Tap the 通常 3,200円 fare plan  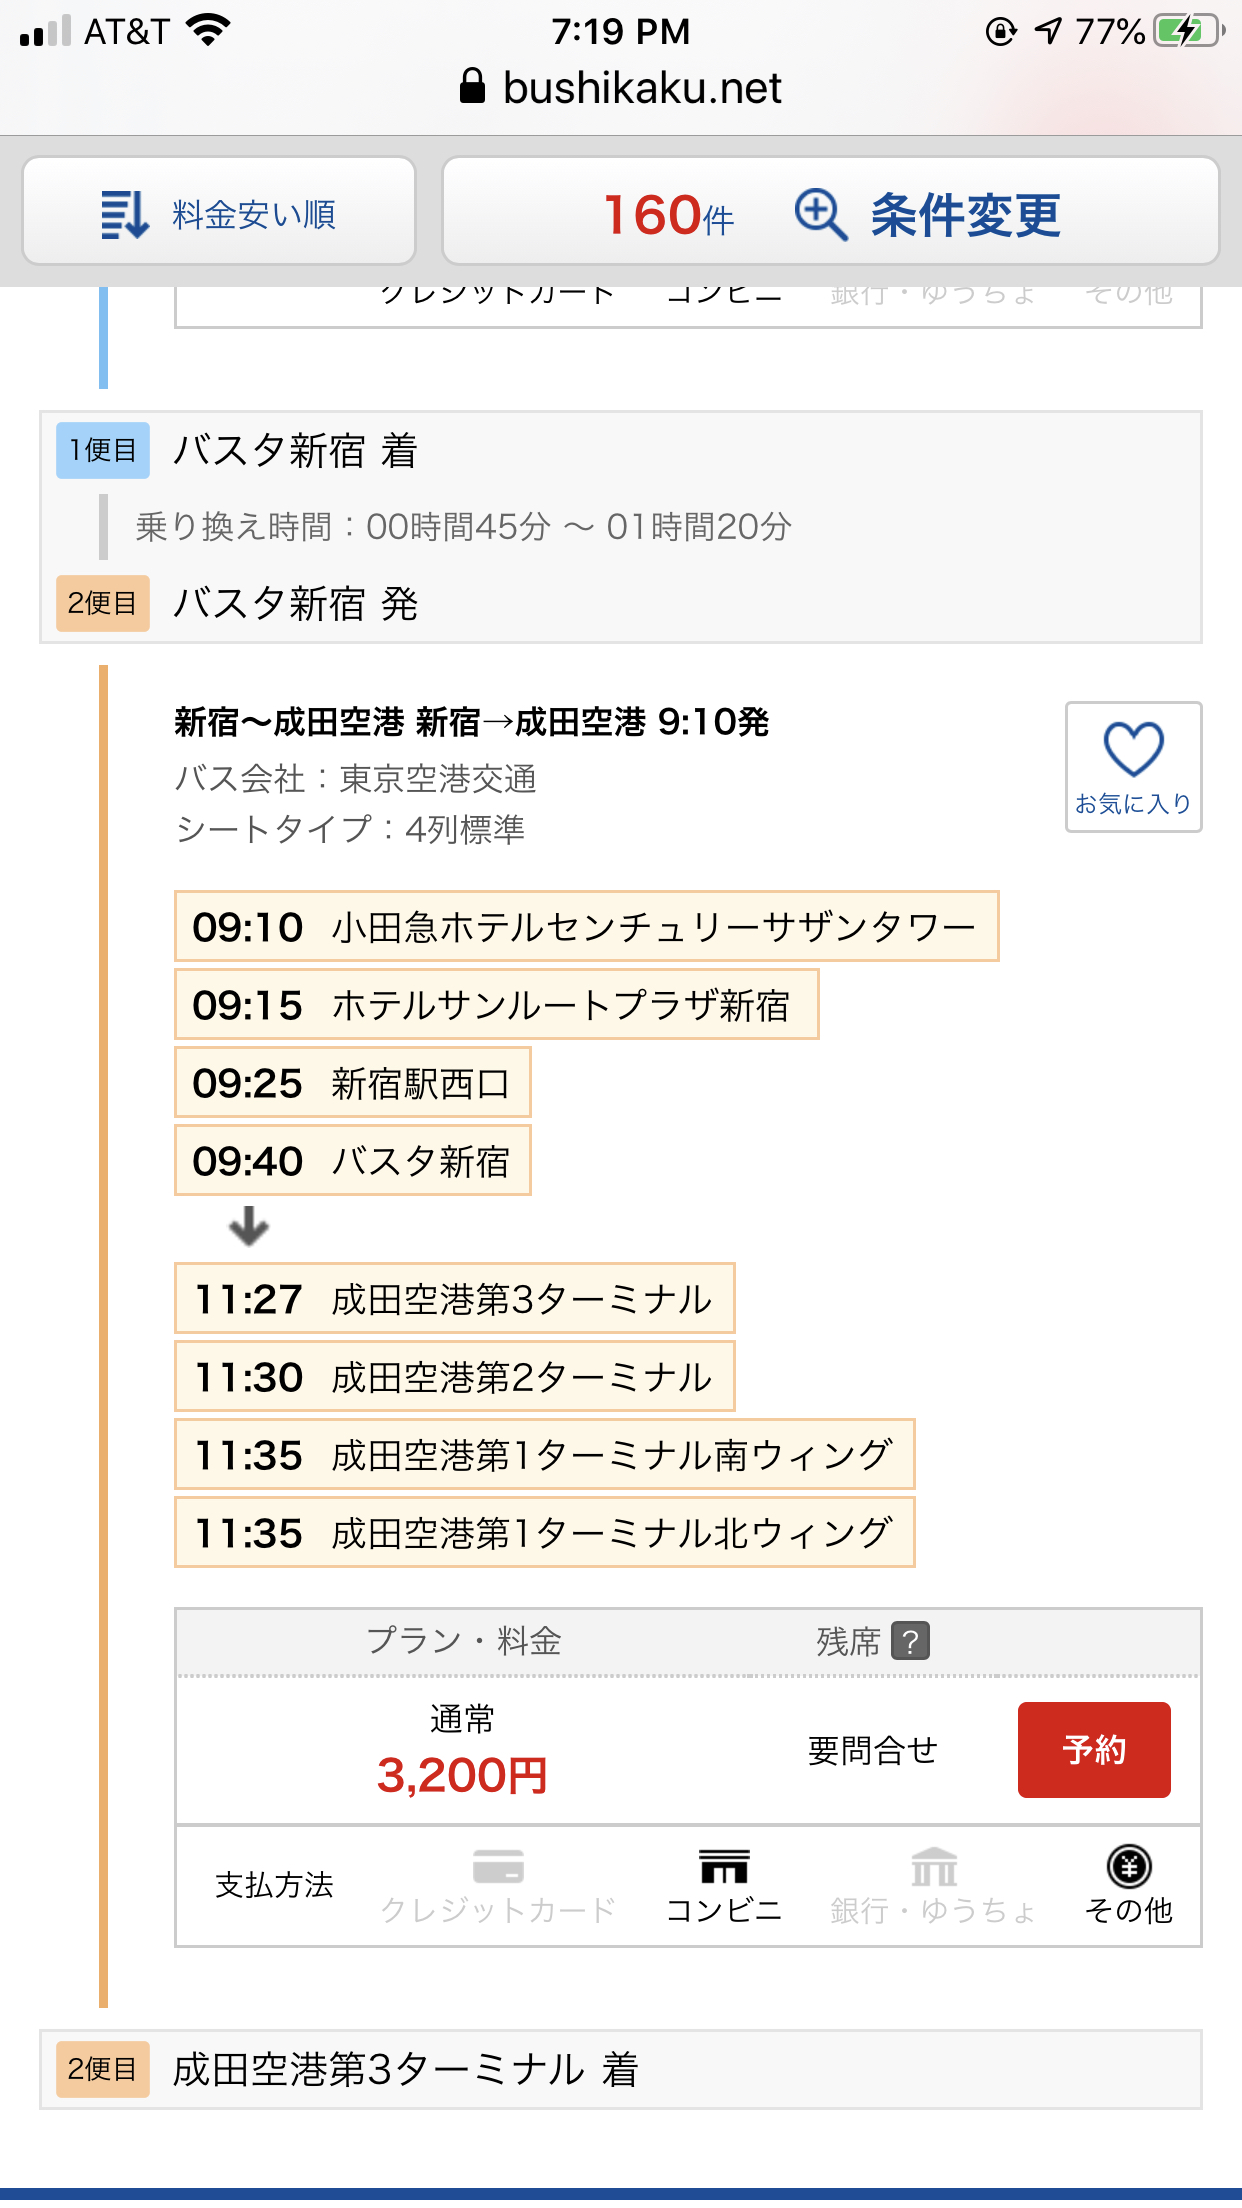[462, 1752]
